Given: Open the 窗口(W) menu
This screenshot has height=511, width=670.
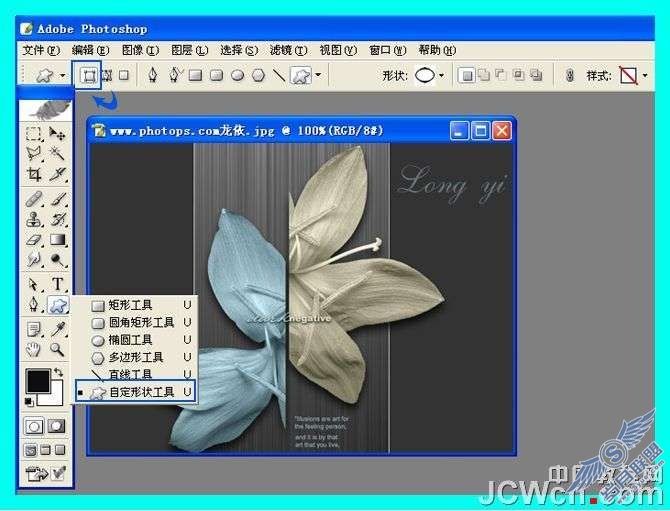Looking at the screenshot, I should point(388,50).
